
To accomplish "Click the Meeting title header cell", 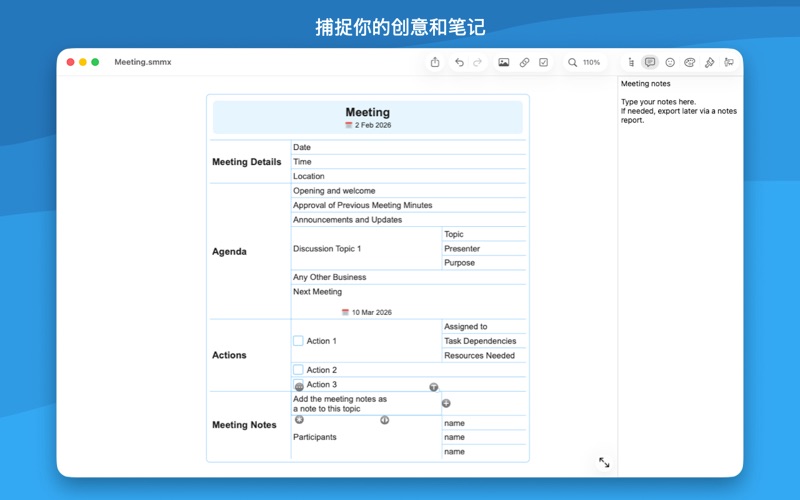I will [x=367, y=117].
